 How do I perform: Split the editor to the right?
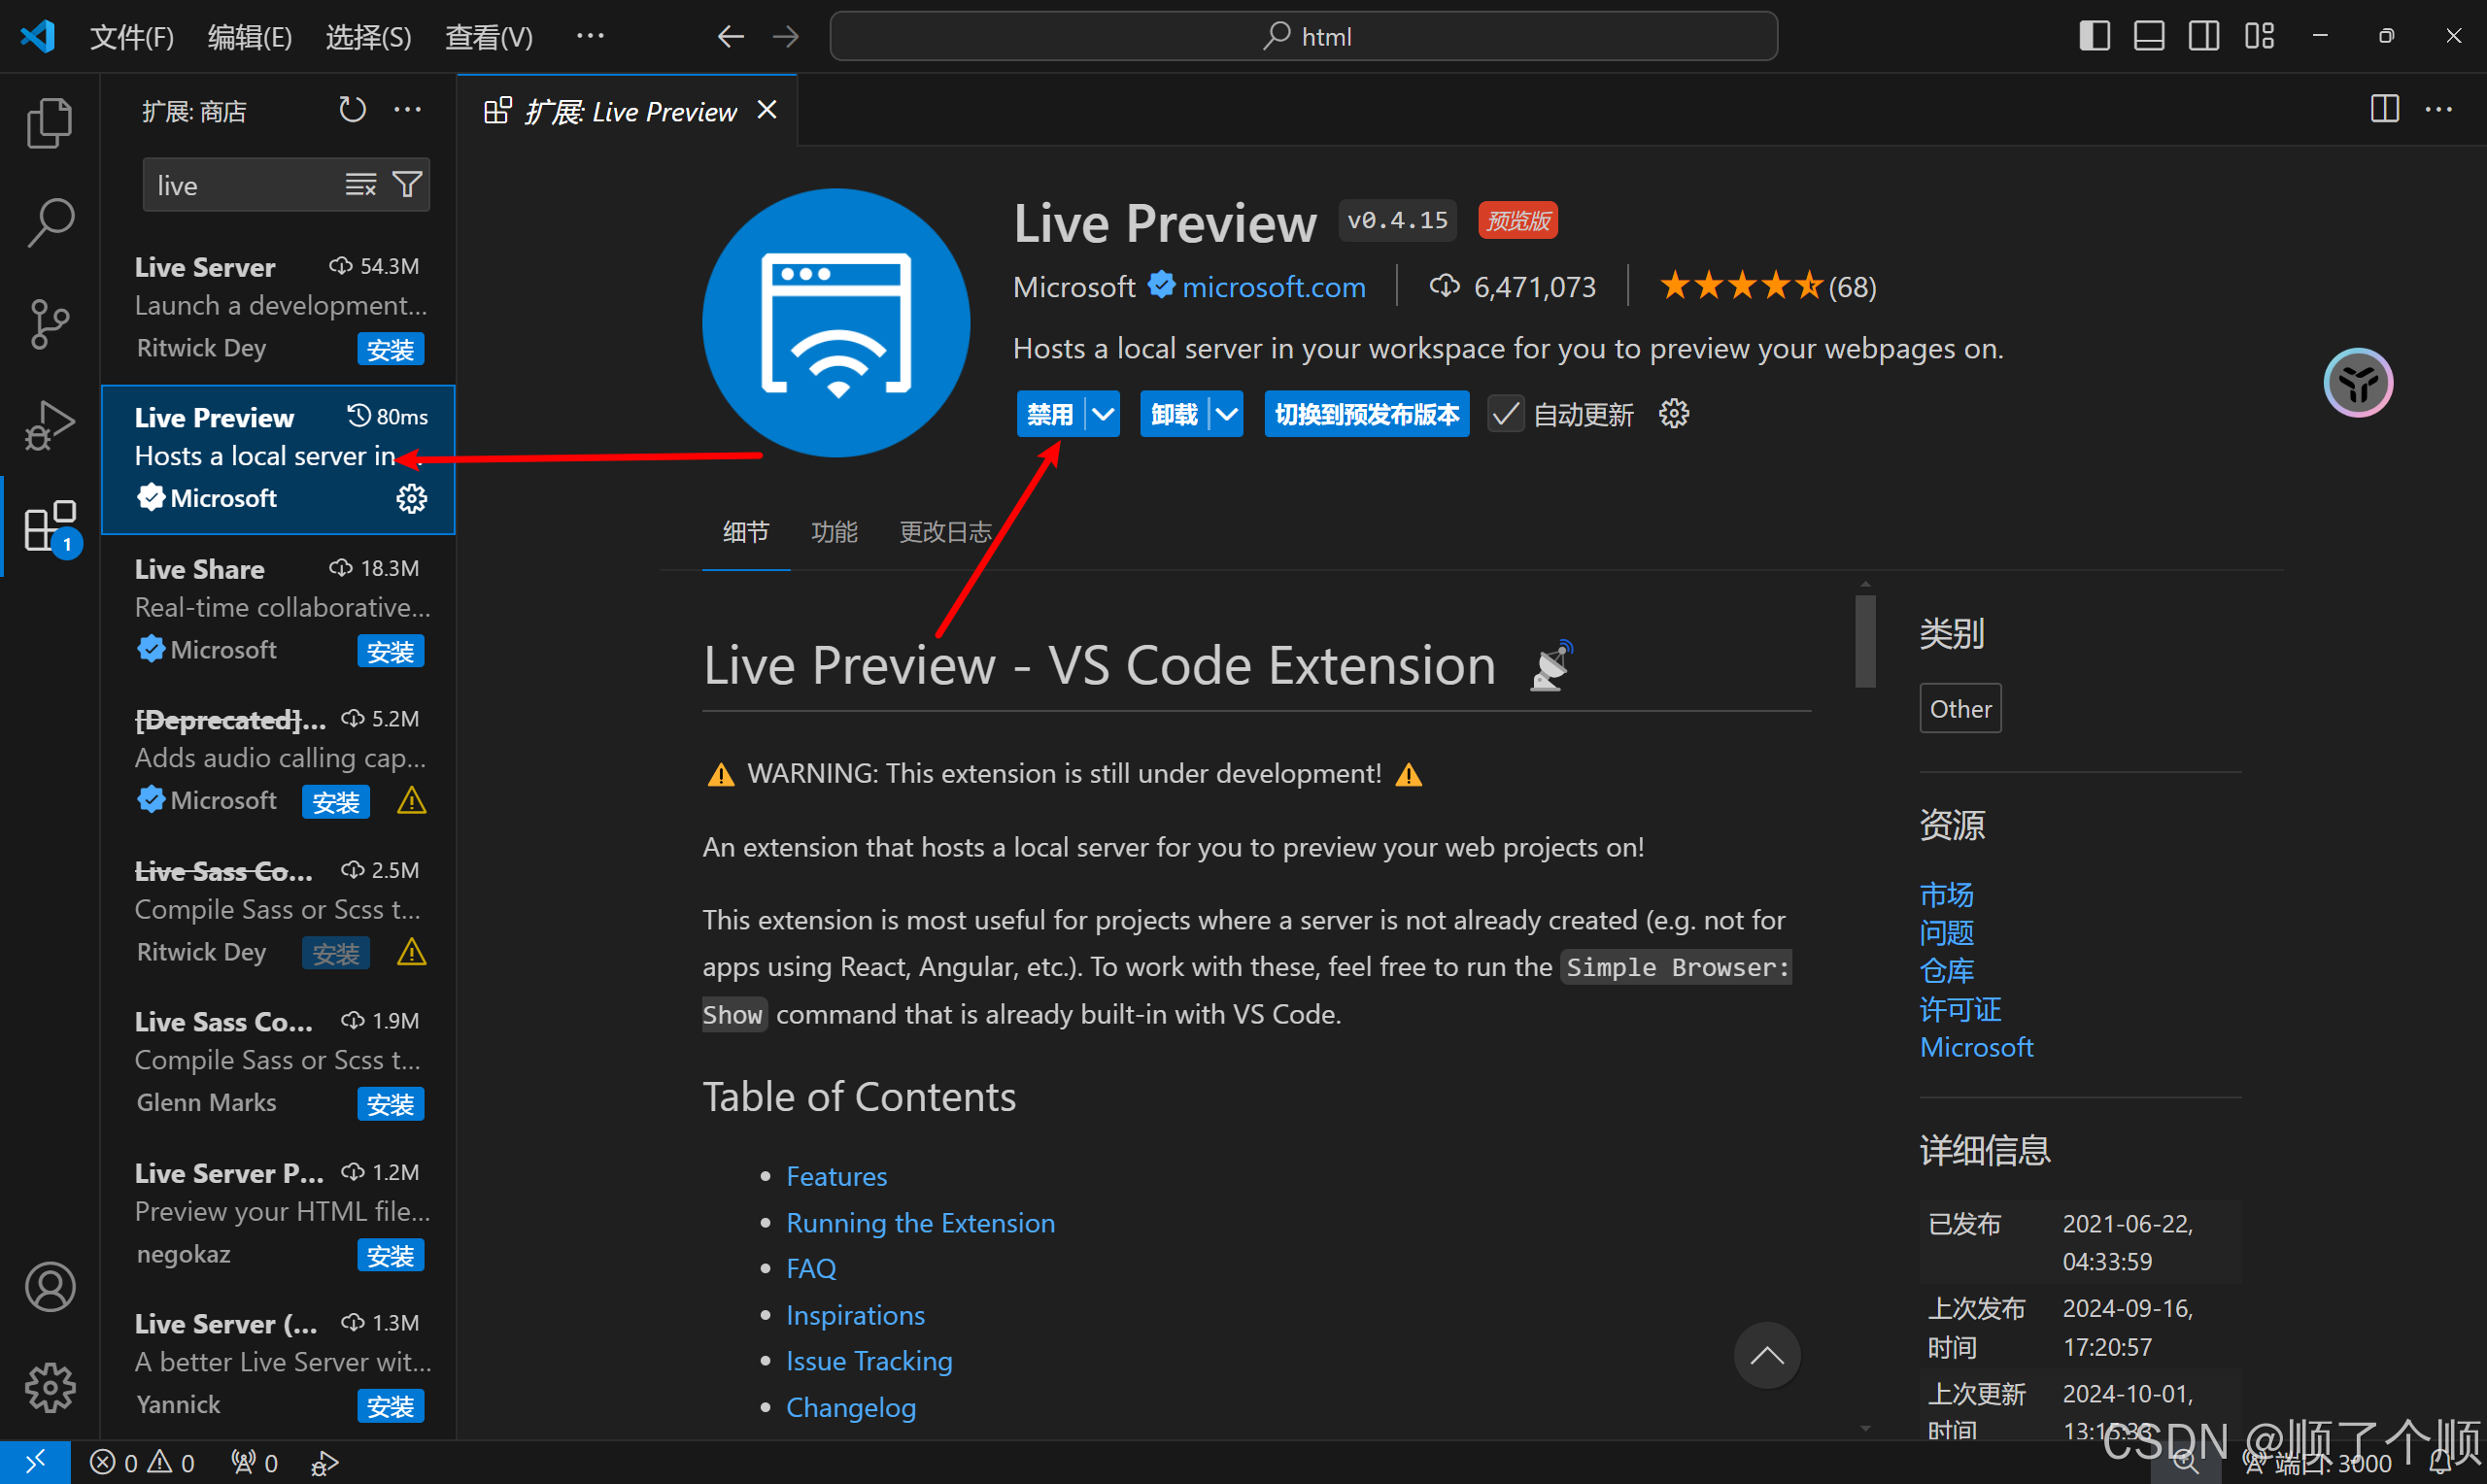tap(2384, 109)
